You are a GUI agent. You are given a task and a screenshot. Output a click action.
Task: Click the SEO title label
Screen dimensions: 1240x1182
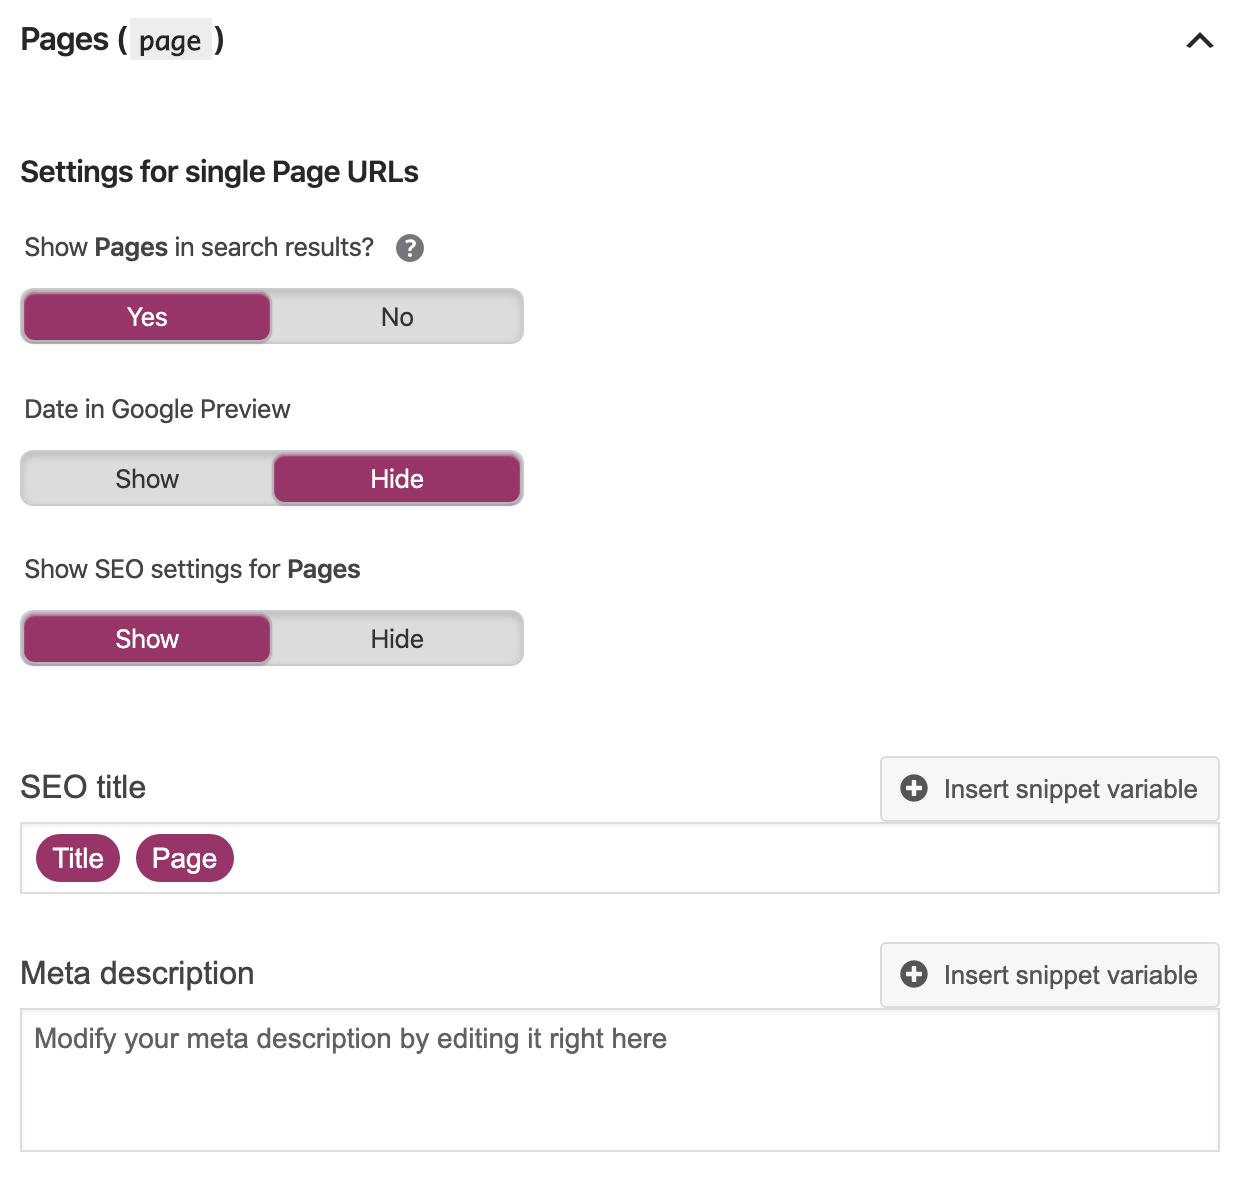click(83, 787)
